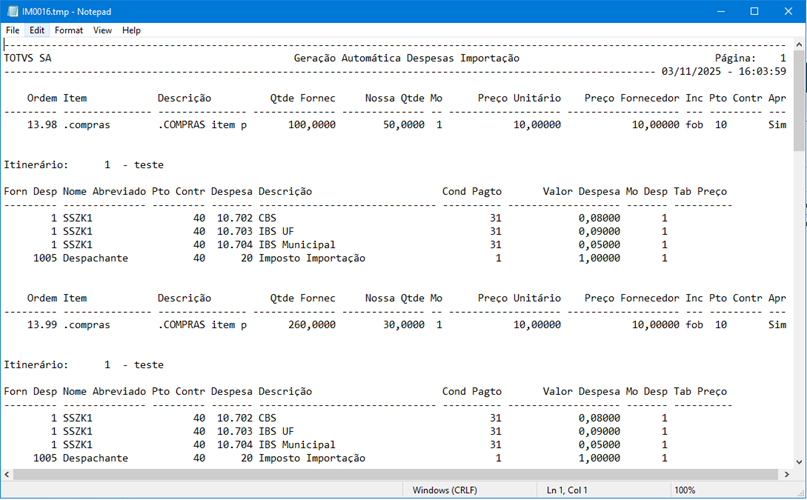Click second 'Itinerário:' label
807x500 pixels.
click(x=36, y=365)
